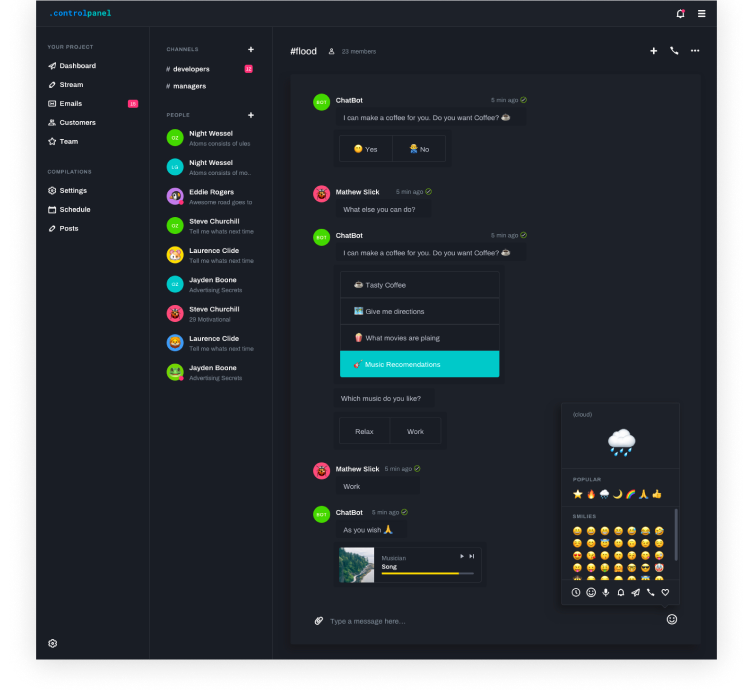Switch to heart tab in emoji picker
Screen dimensions: 756x695
click(x=665, y=592)
